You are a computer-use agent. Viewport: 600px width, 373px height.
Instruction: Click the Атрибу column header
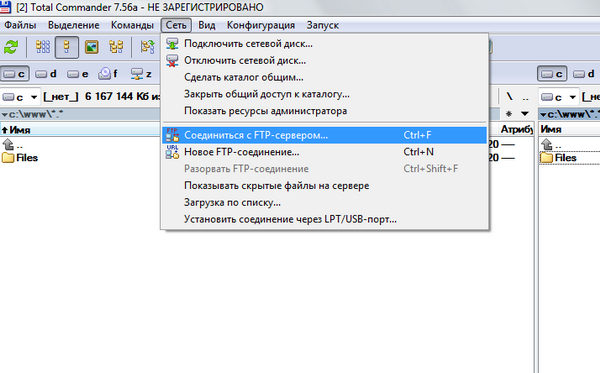point(517,130)
